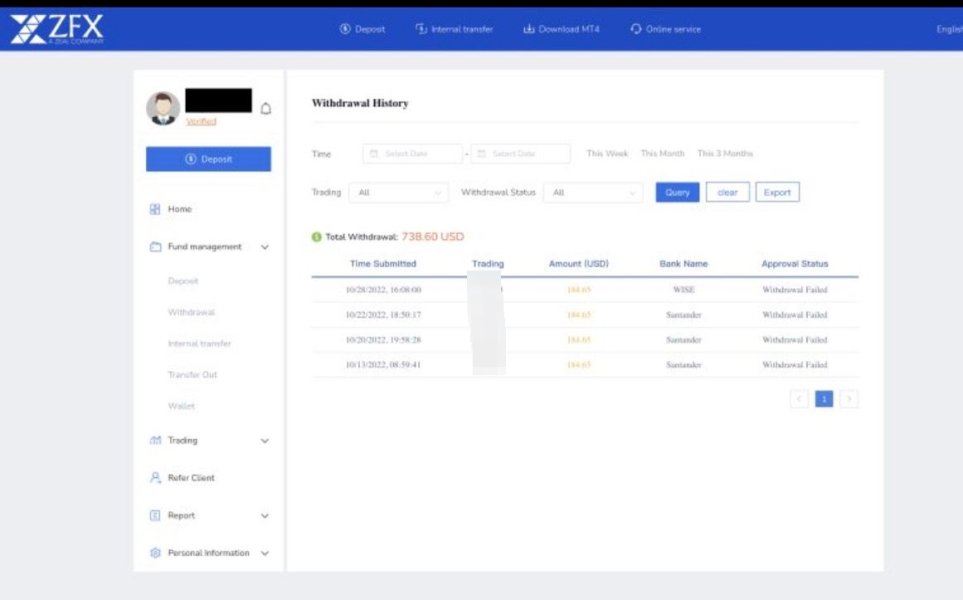Click Download MT4 in top bar

(561, 29)
